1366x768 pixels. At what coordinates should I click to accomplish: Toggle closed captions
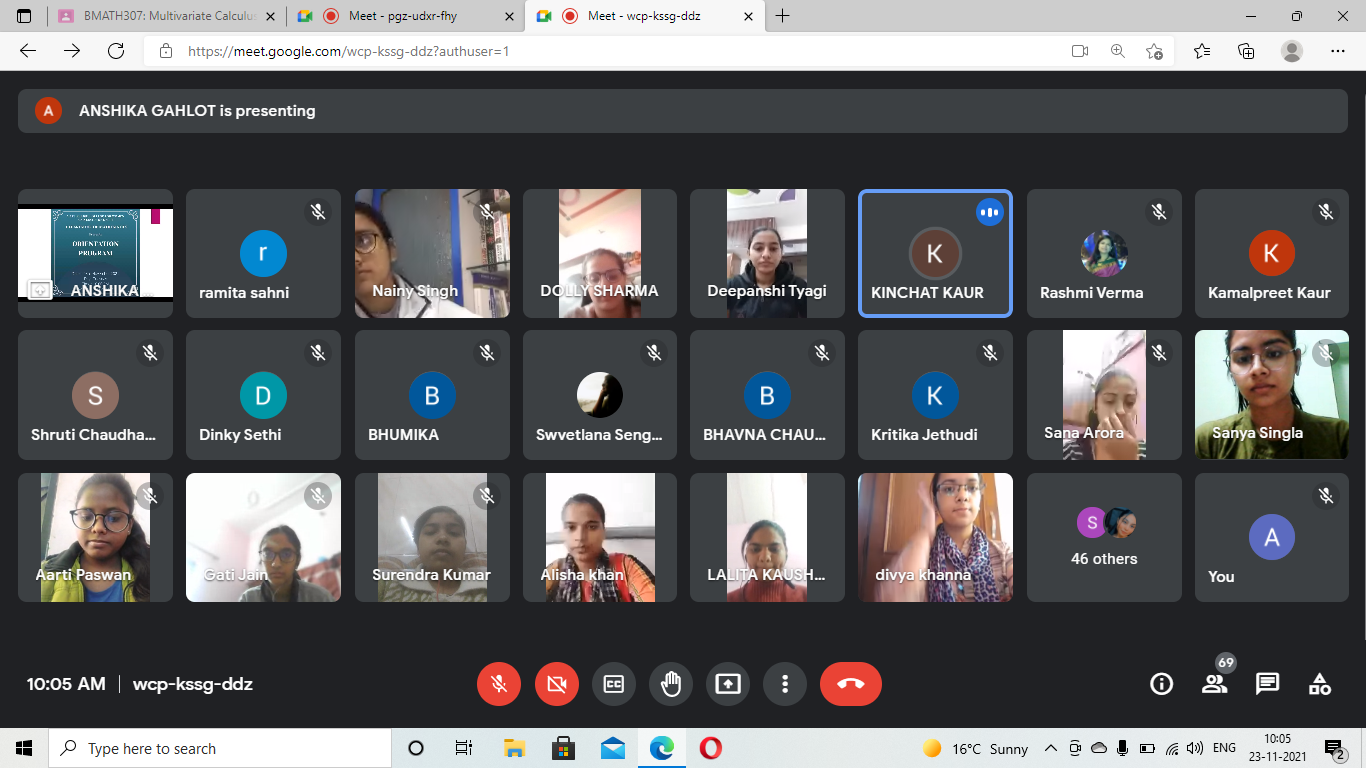click(614, 684)
